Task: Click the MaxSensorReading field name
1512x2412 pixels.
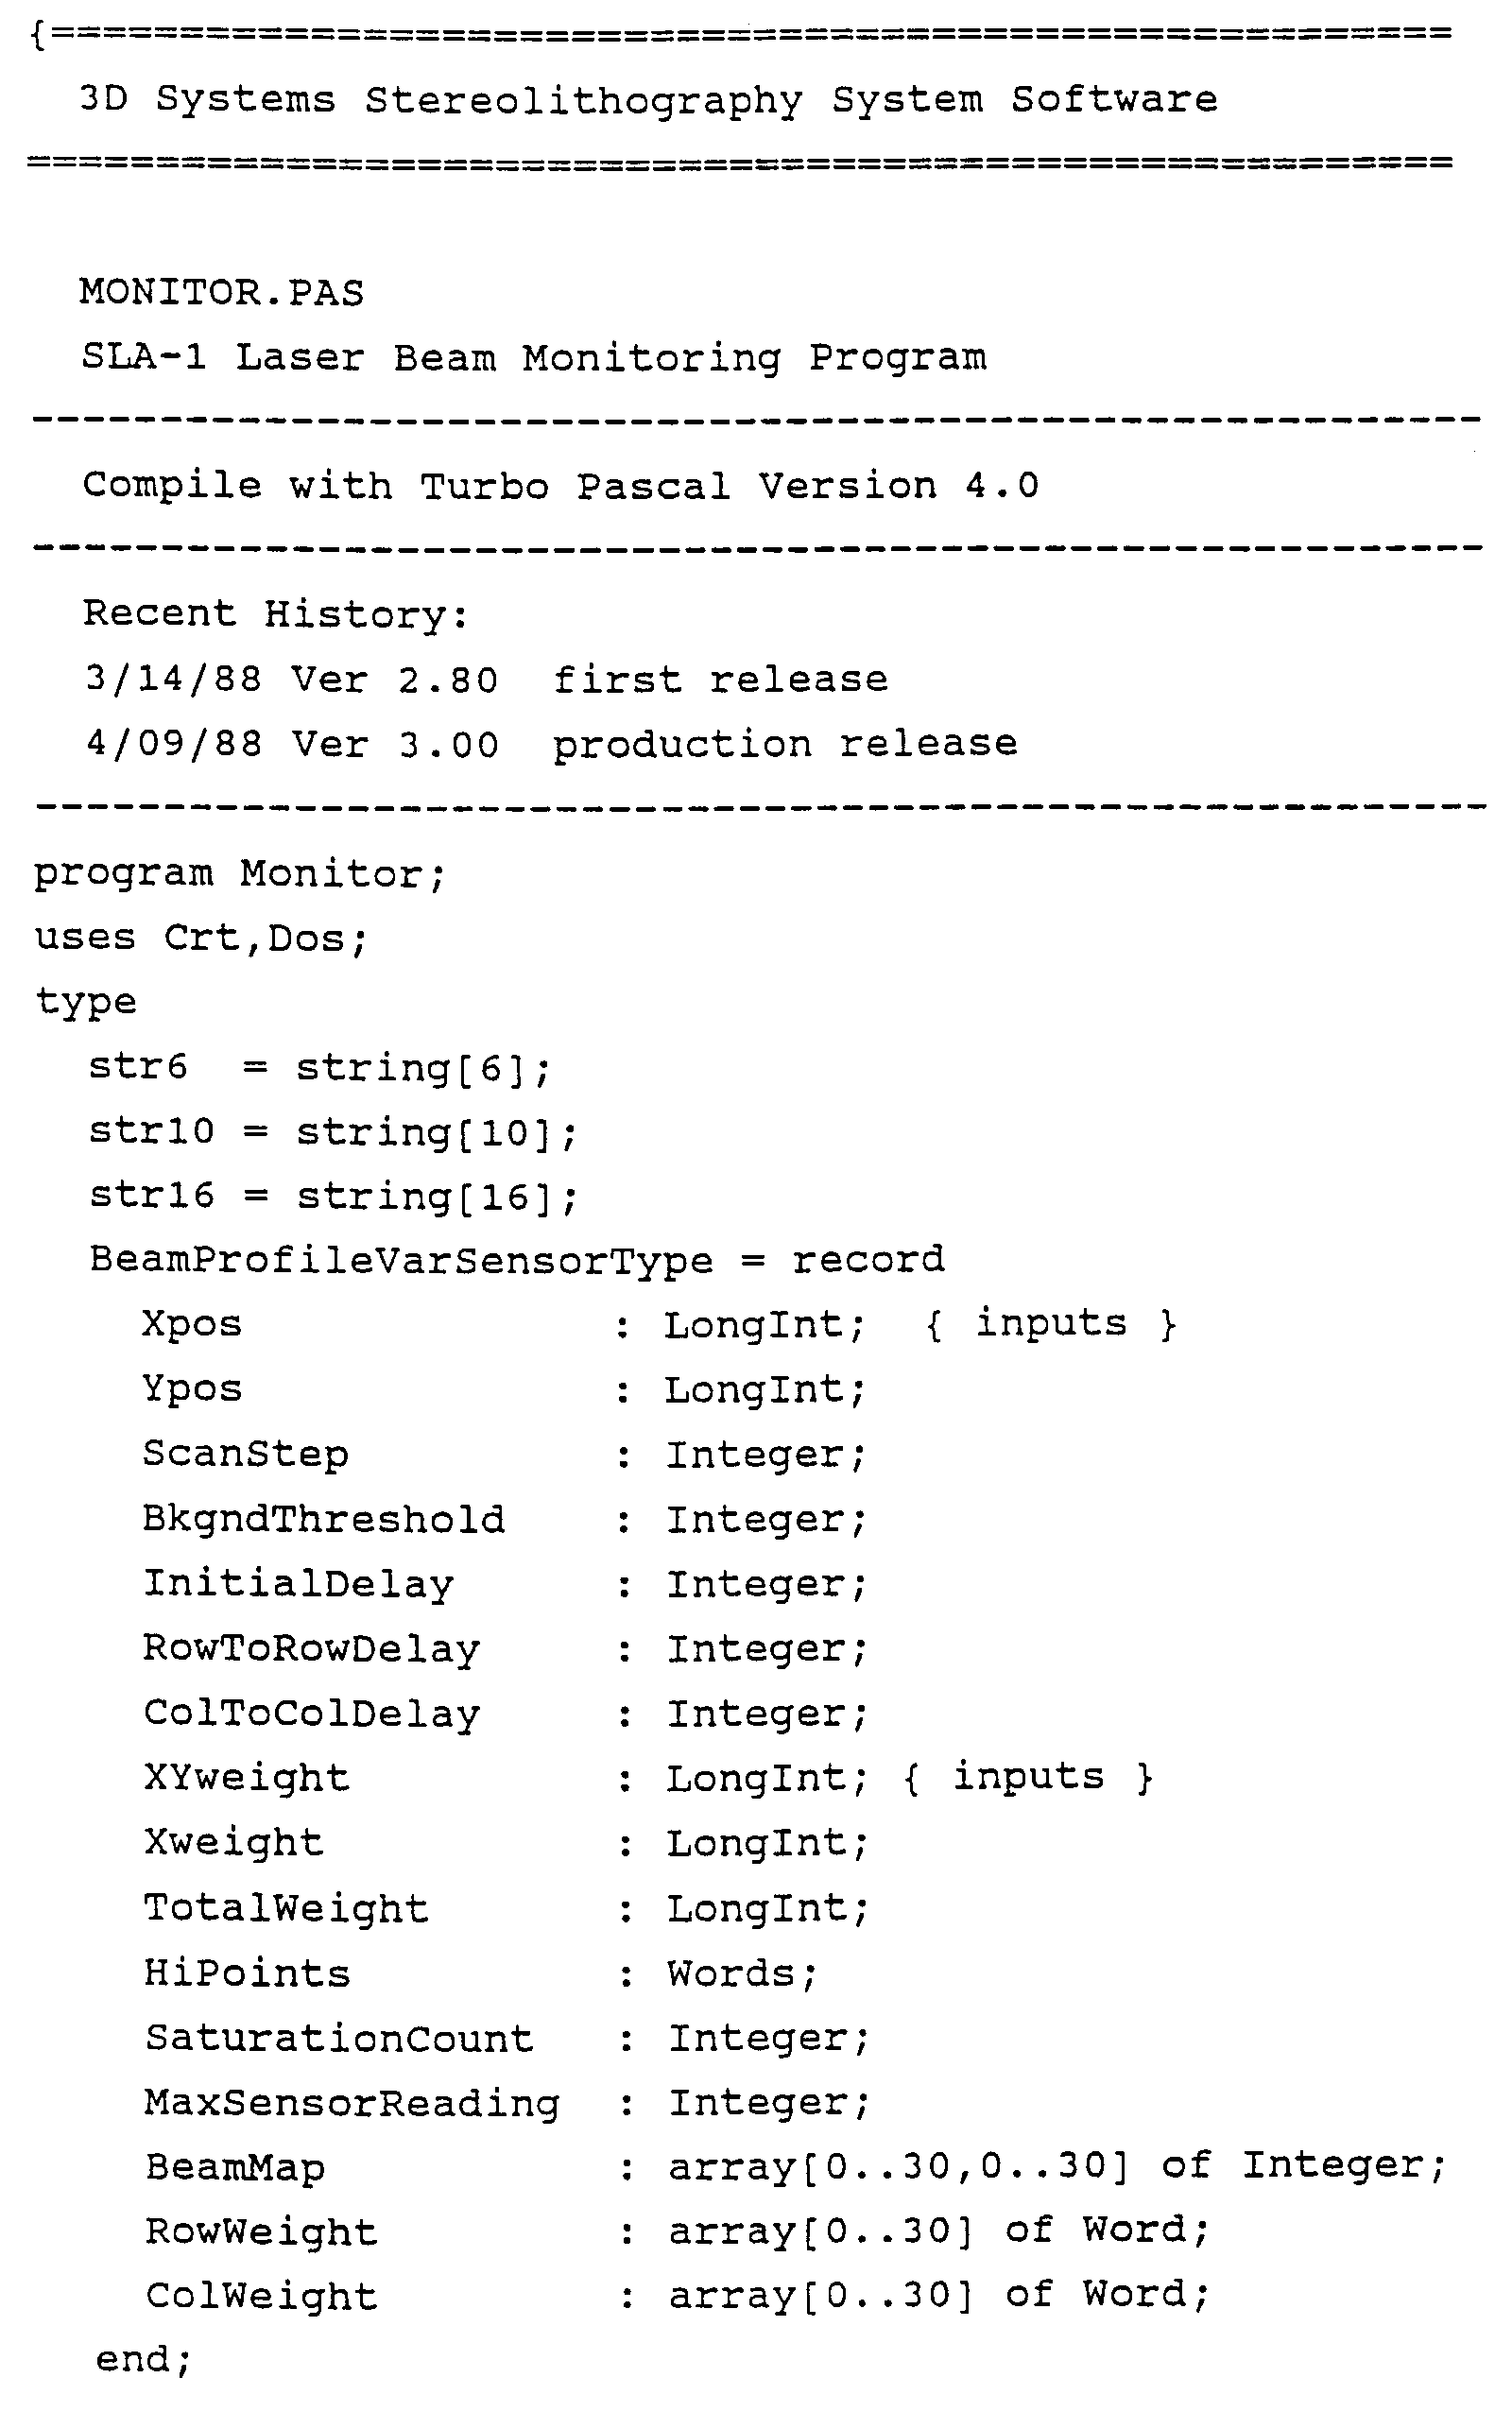Action: tap(352, 2103)
